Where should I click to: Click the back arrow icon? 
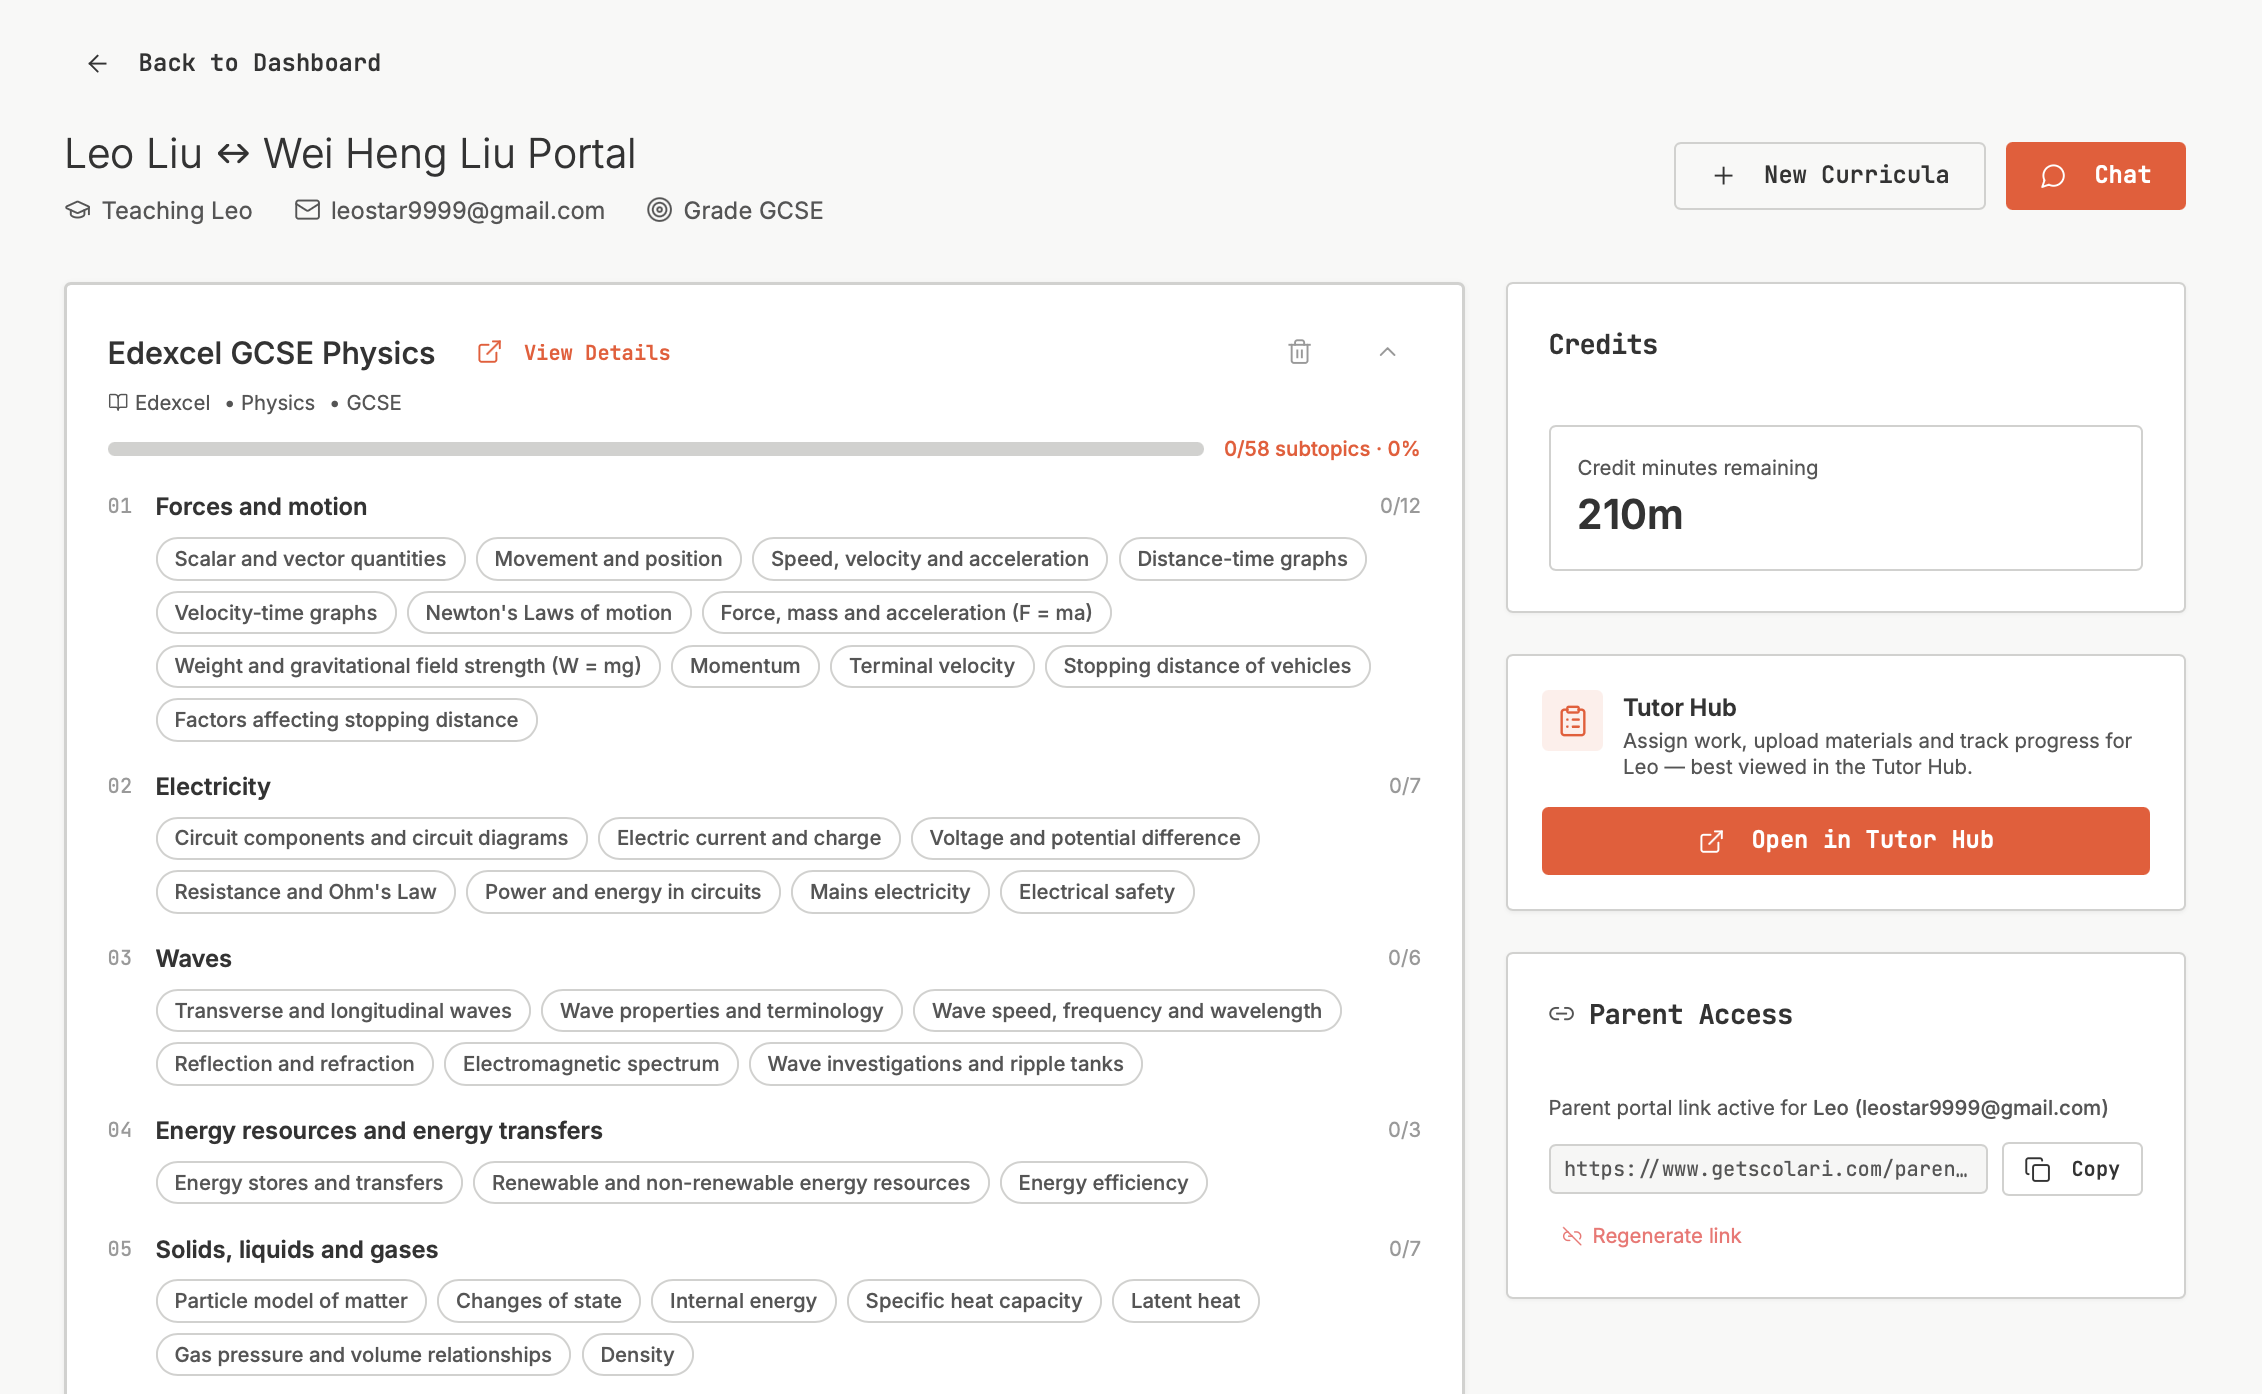pyautogui.click(x=97, y=64)
